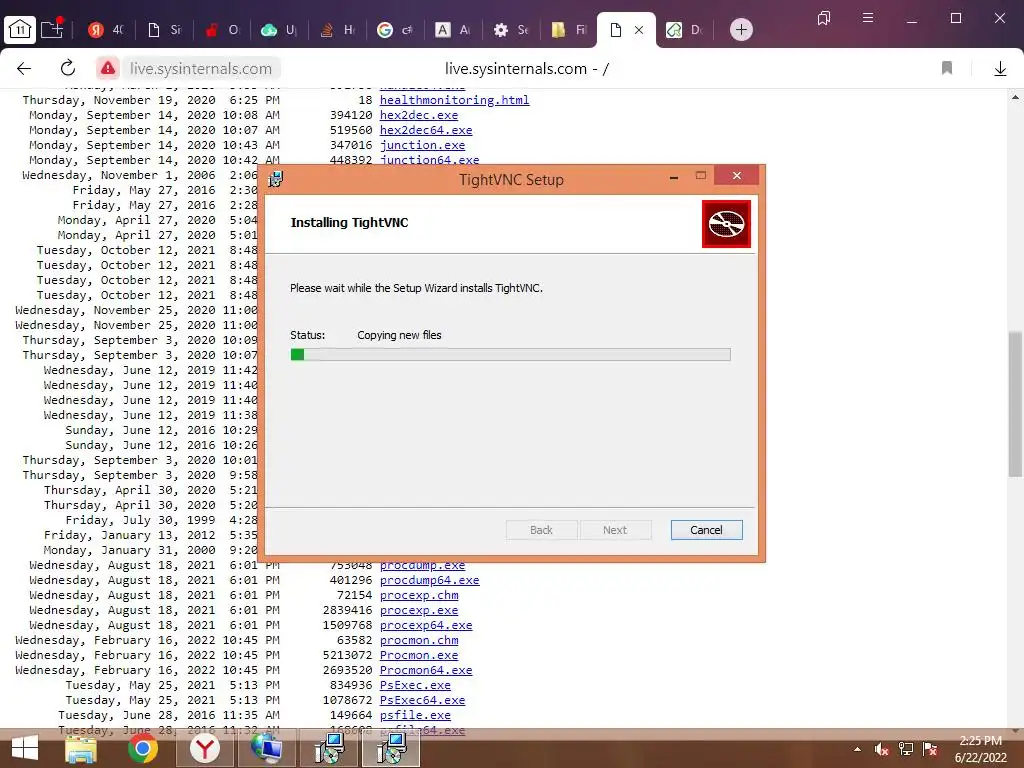Switch to the cloud upload tab labeled U
The width and height of the screenshot is (1024, 768).
point(280,29)
